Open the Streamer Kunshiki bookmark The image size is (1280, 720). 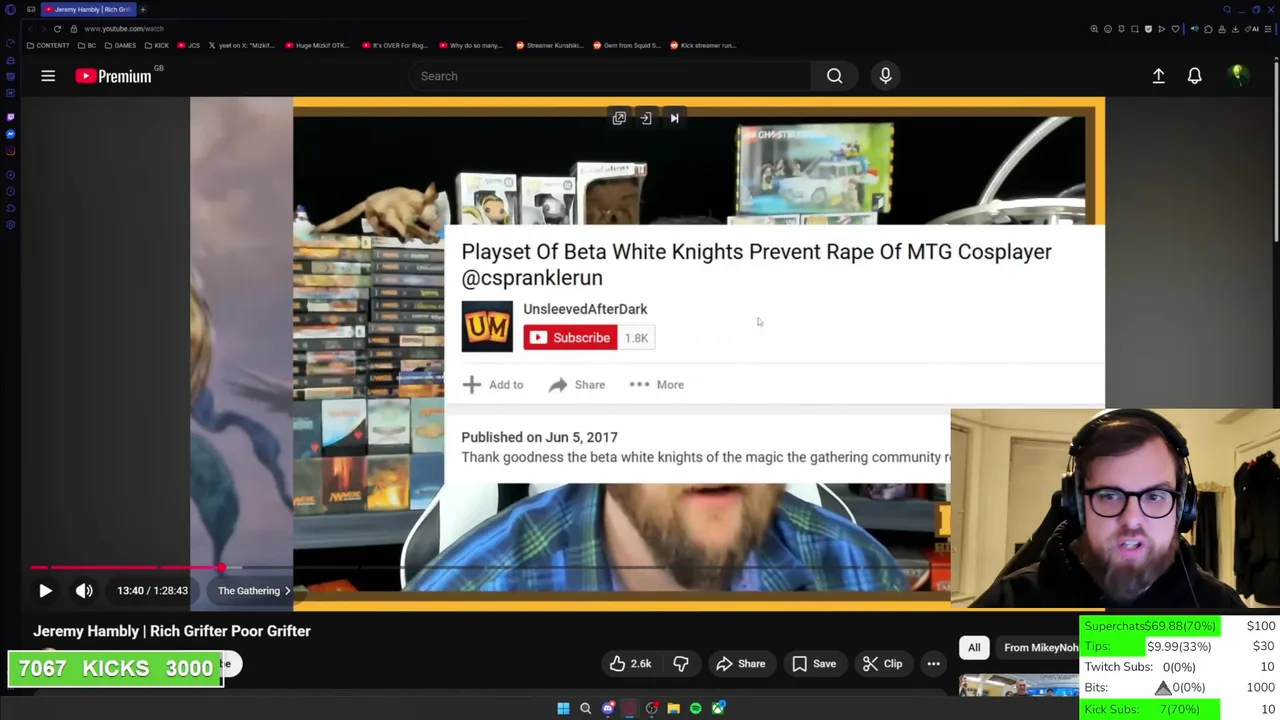pyautogui.click(x=550, y=45)
